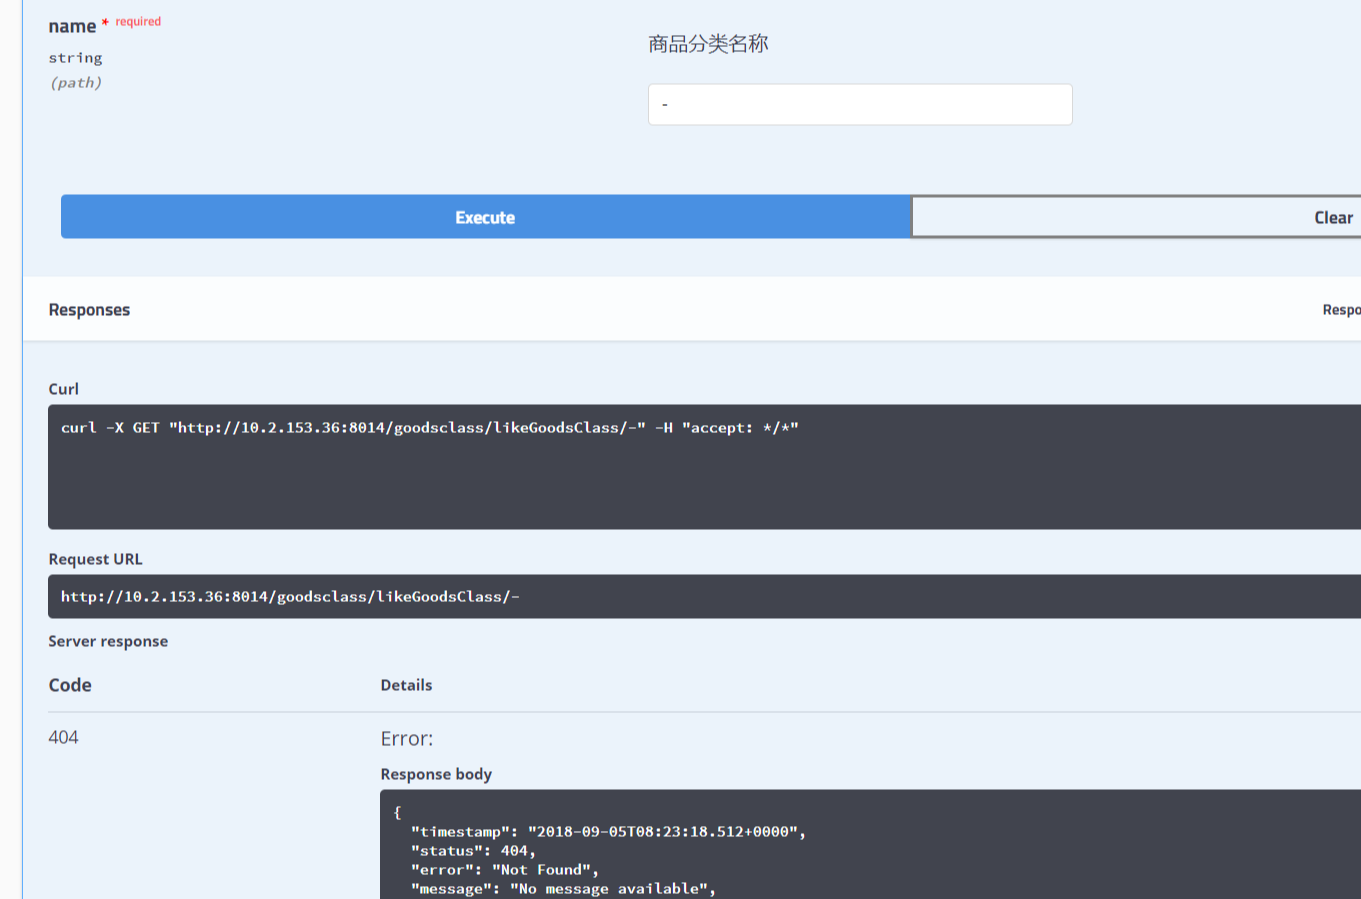Collapse the Responses section header
The width and height of the screenshot is (1361, 899).
[x=89, y=309]
